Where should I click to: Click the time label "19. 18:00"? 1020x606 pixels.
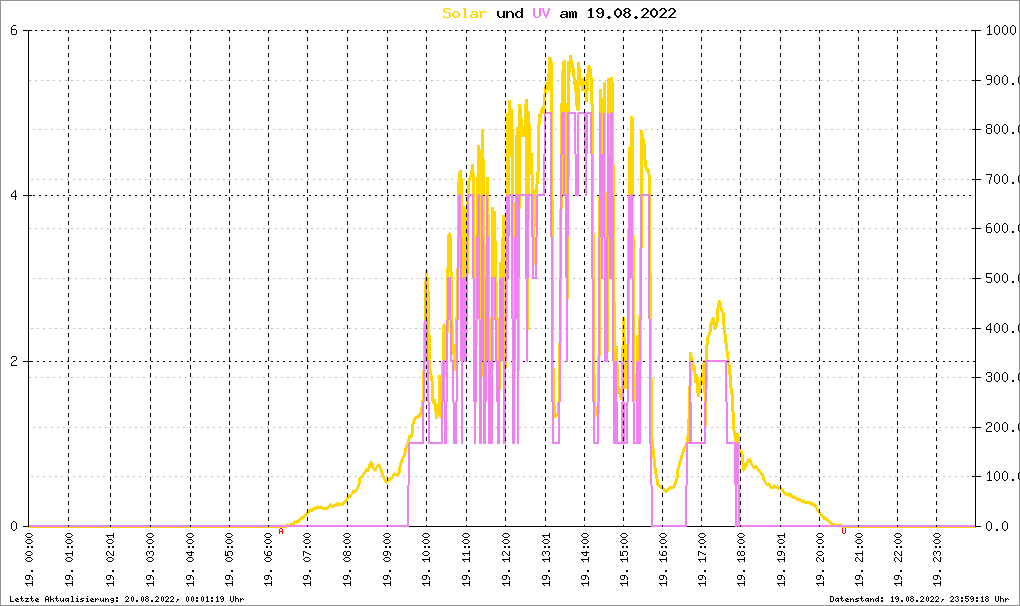click(741, 560)
